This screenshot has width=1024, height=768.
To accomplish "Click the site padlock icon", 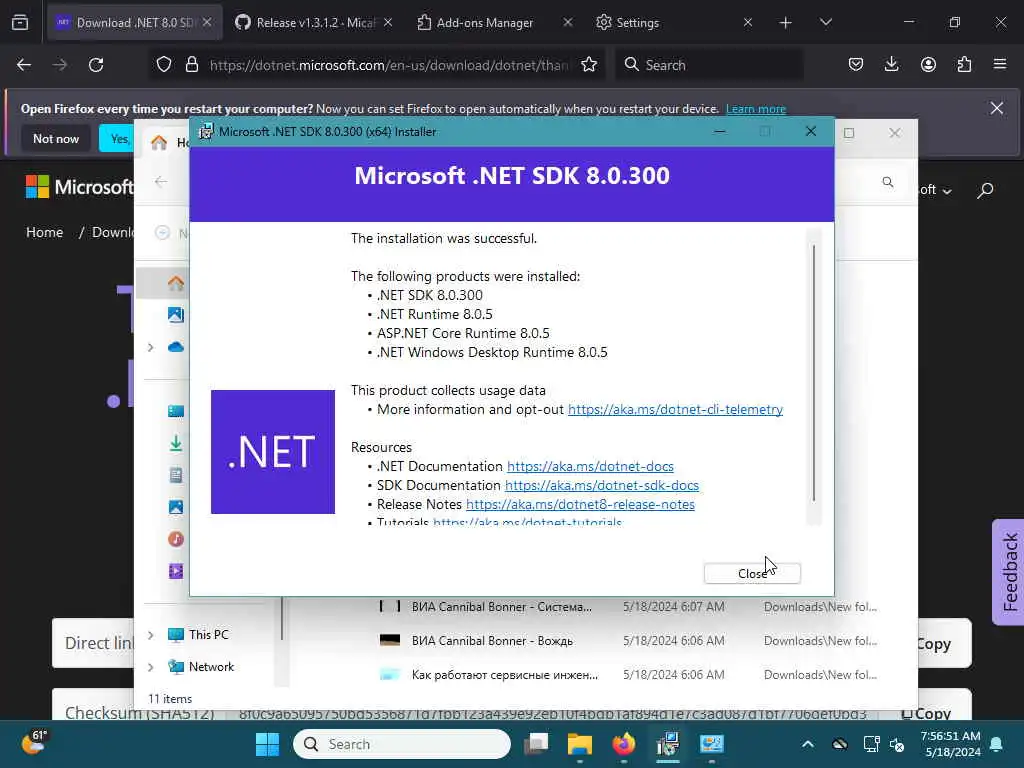I will [191, 65].
